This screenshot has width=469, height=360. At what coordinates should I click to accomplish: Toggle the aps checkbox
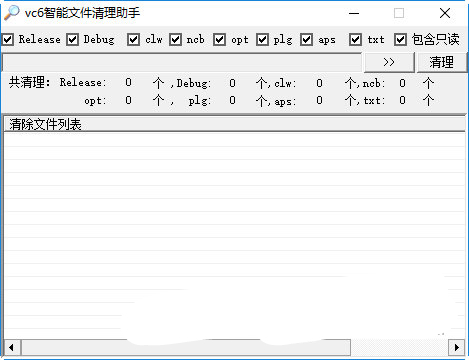tap(306, 40)
